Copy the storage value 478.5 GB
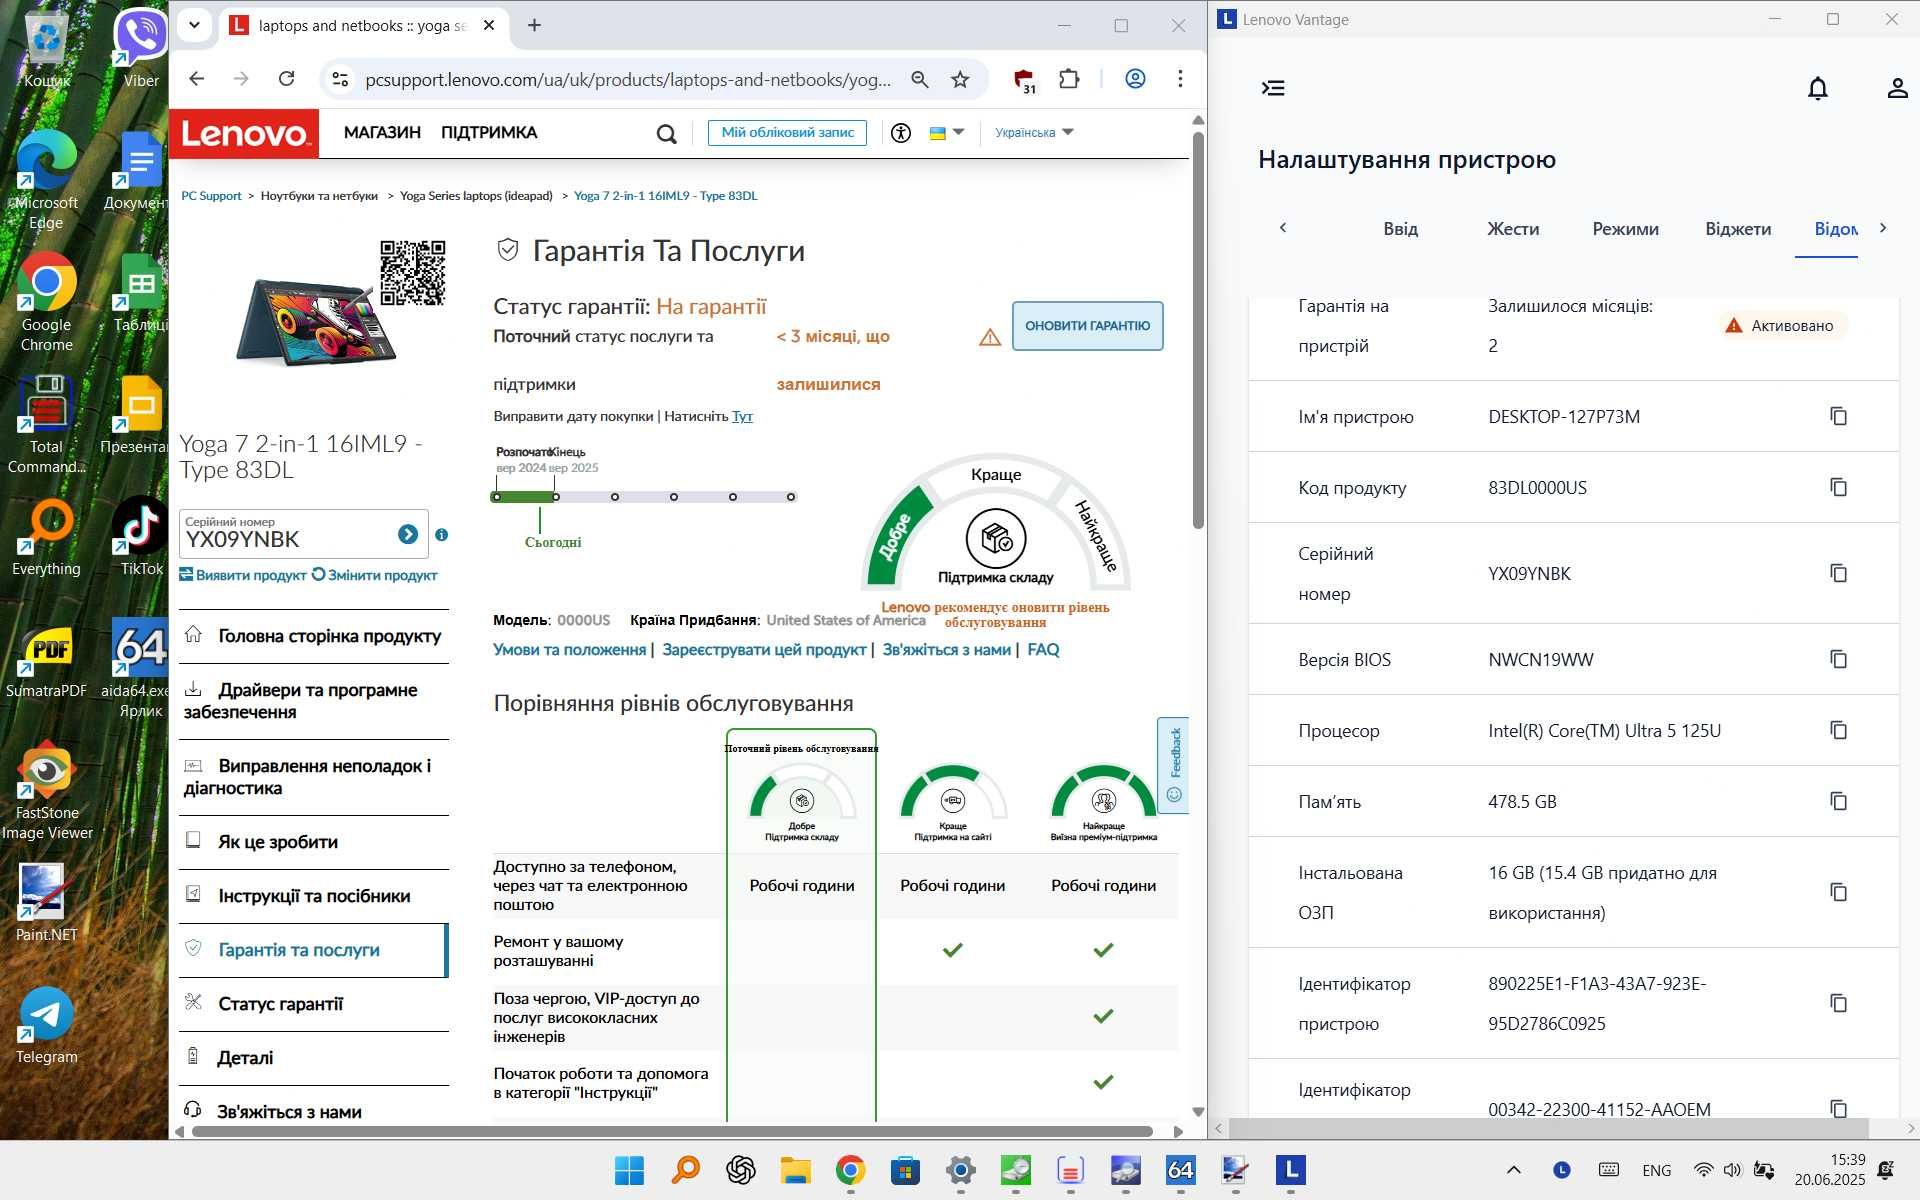The image size is (1920, 1200). 1838,801
